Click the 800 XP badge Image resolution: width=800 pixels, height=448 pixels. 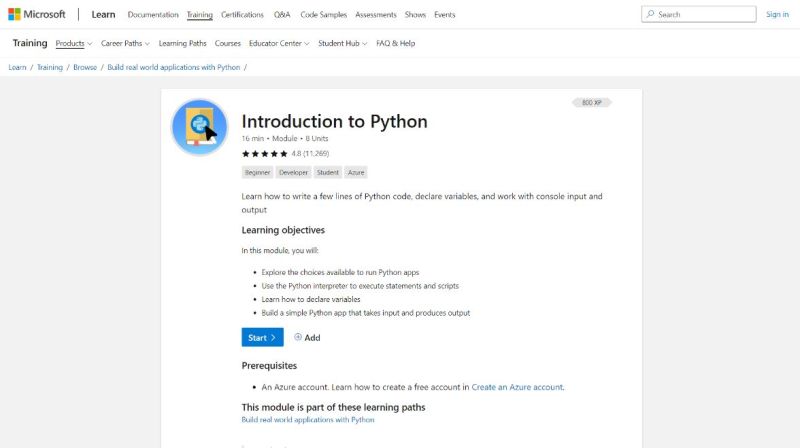(x=591, y=103)
